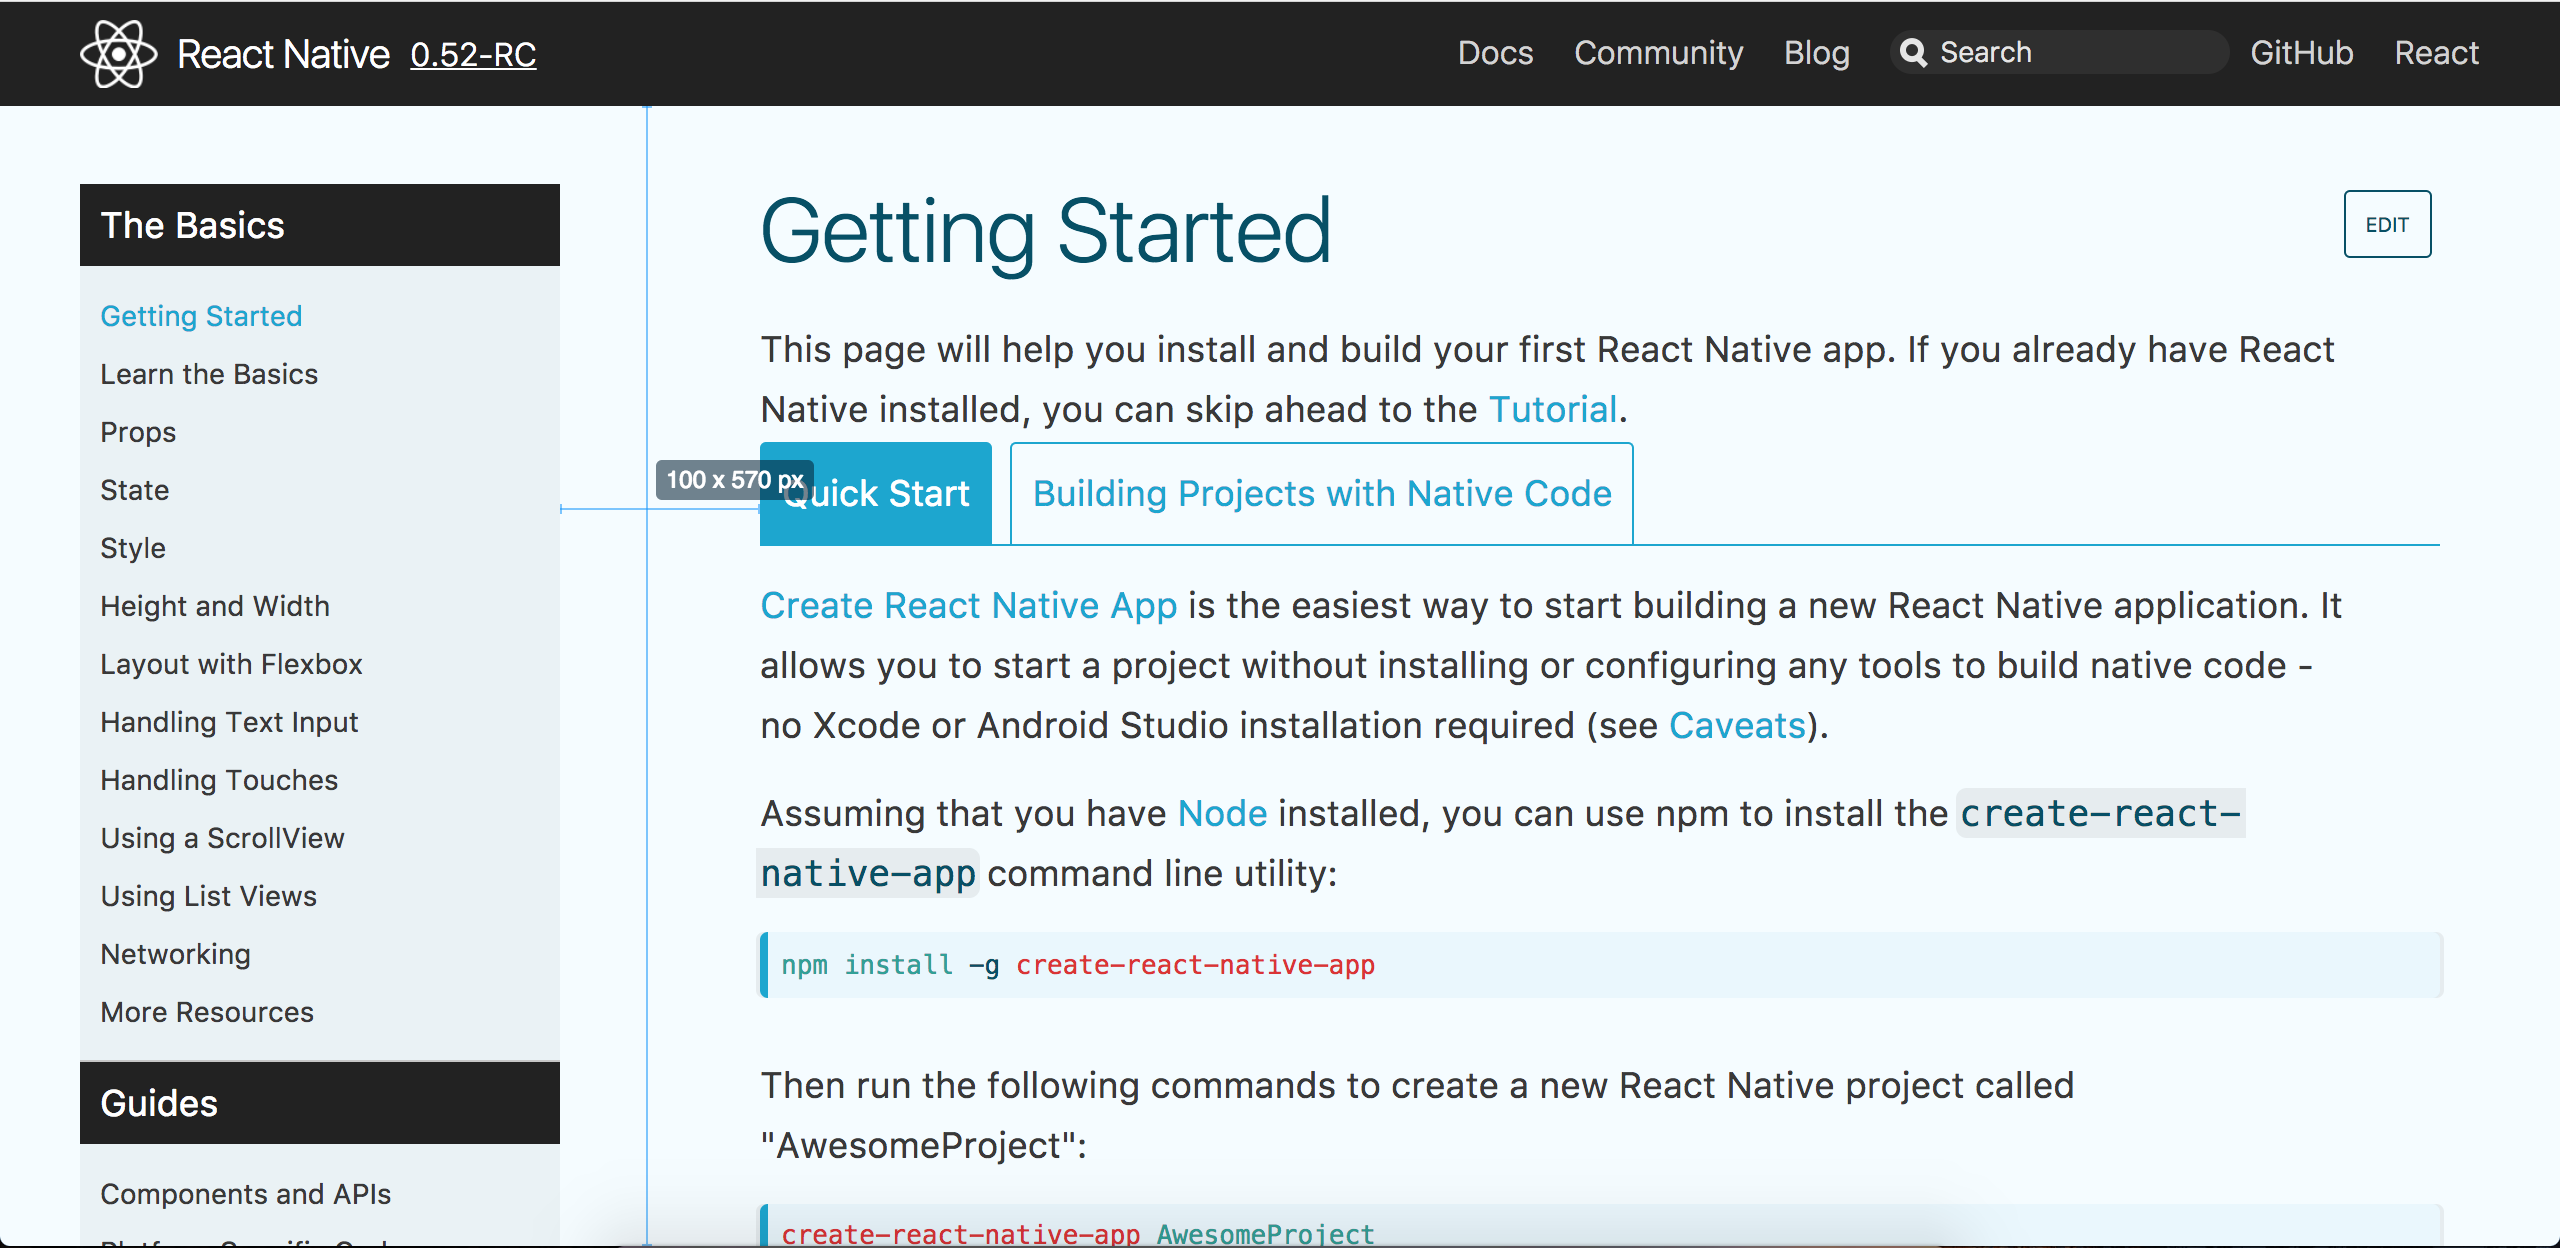Image resolution: width=2560 pixels, height=1248 pixels.
Task: Click the Guides section header
Action: tap(320, 1103)
